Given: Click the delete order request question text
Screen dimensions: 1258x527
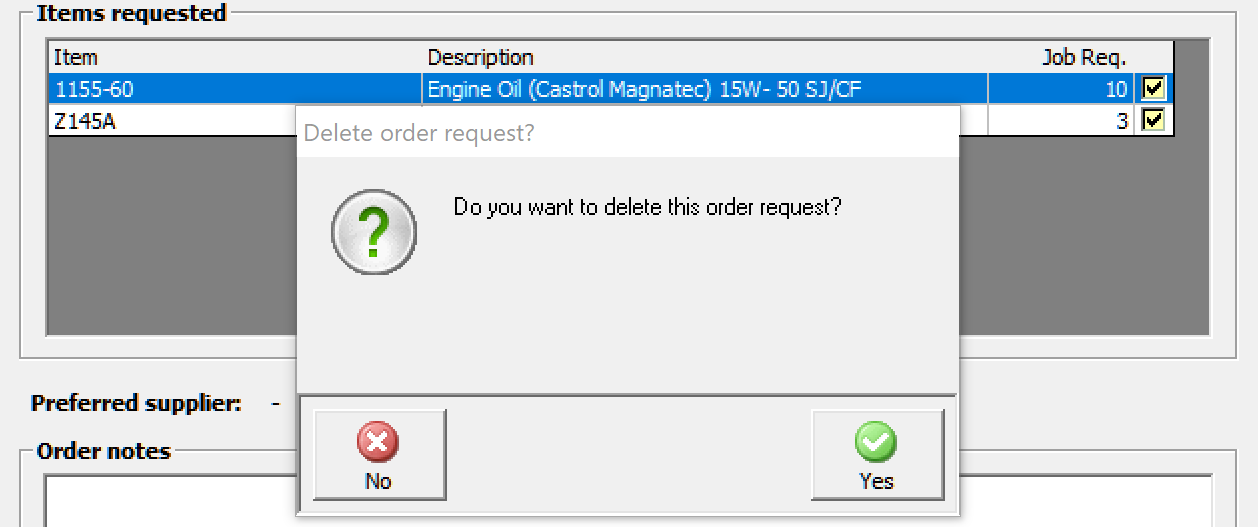Looking at the screenshot, I should click(648, 207).
